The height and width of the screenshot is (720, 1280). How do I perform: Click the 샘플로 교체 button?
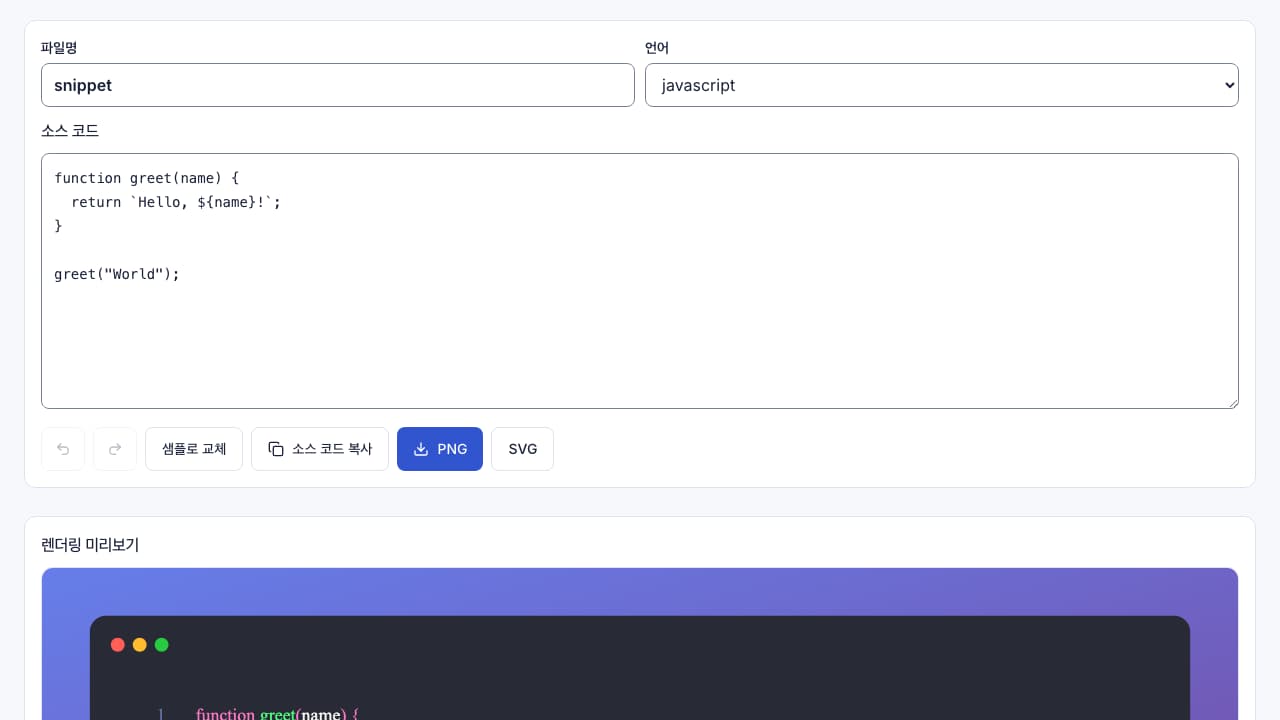point(194,449)
